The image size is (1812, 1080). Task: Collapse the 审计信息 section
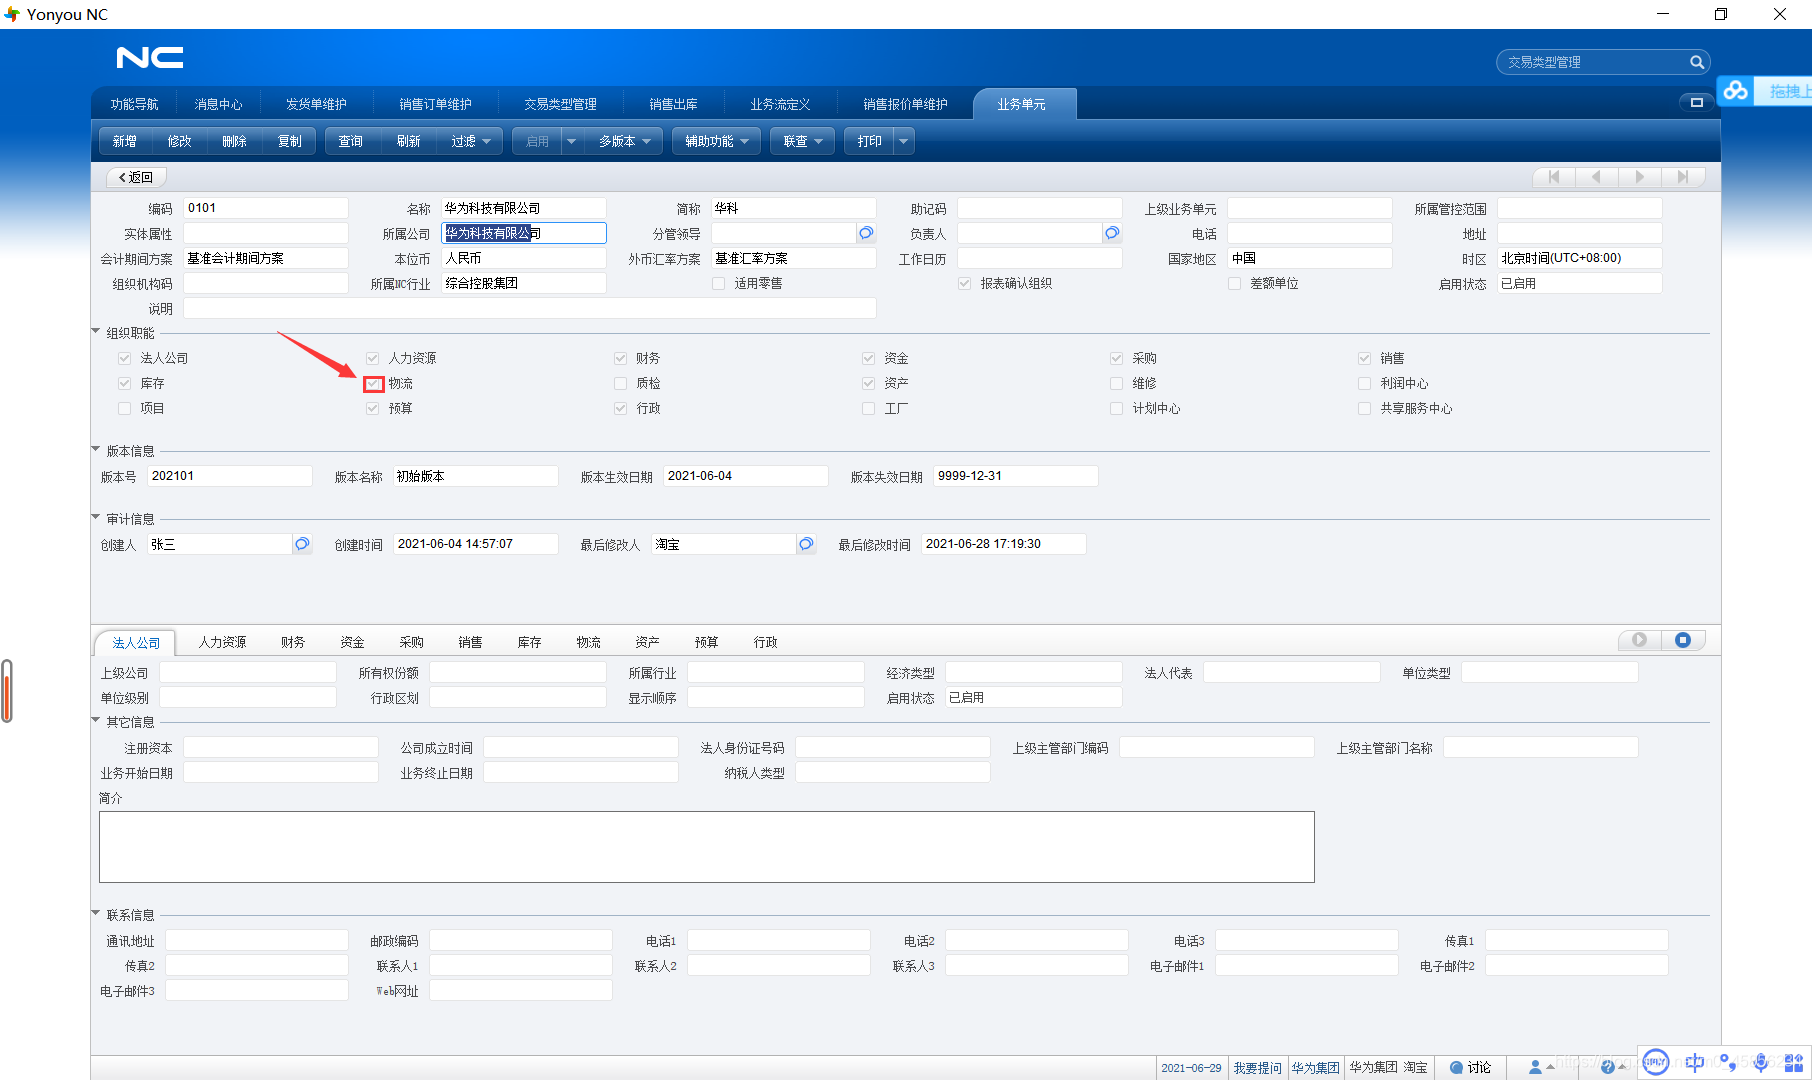pyautogui.click(x=96, y=517)
